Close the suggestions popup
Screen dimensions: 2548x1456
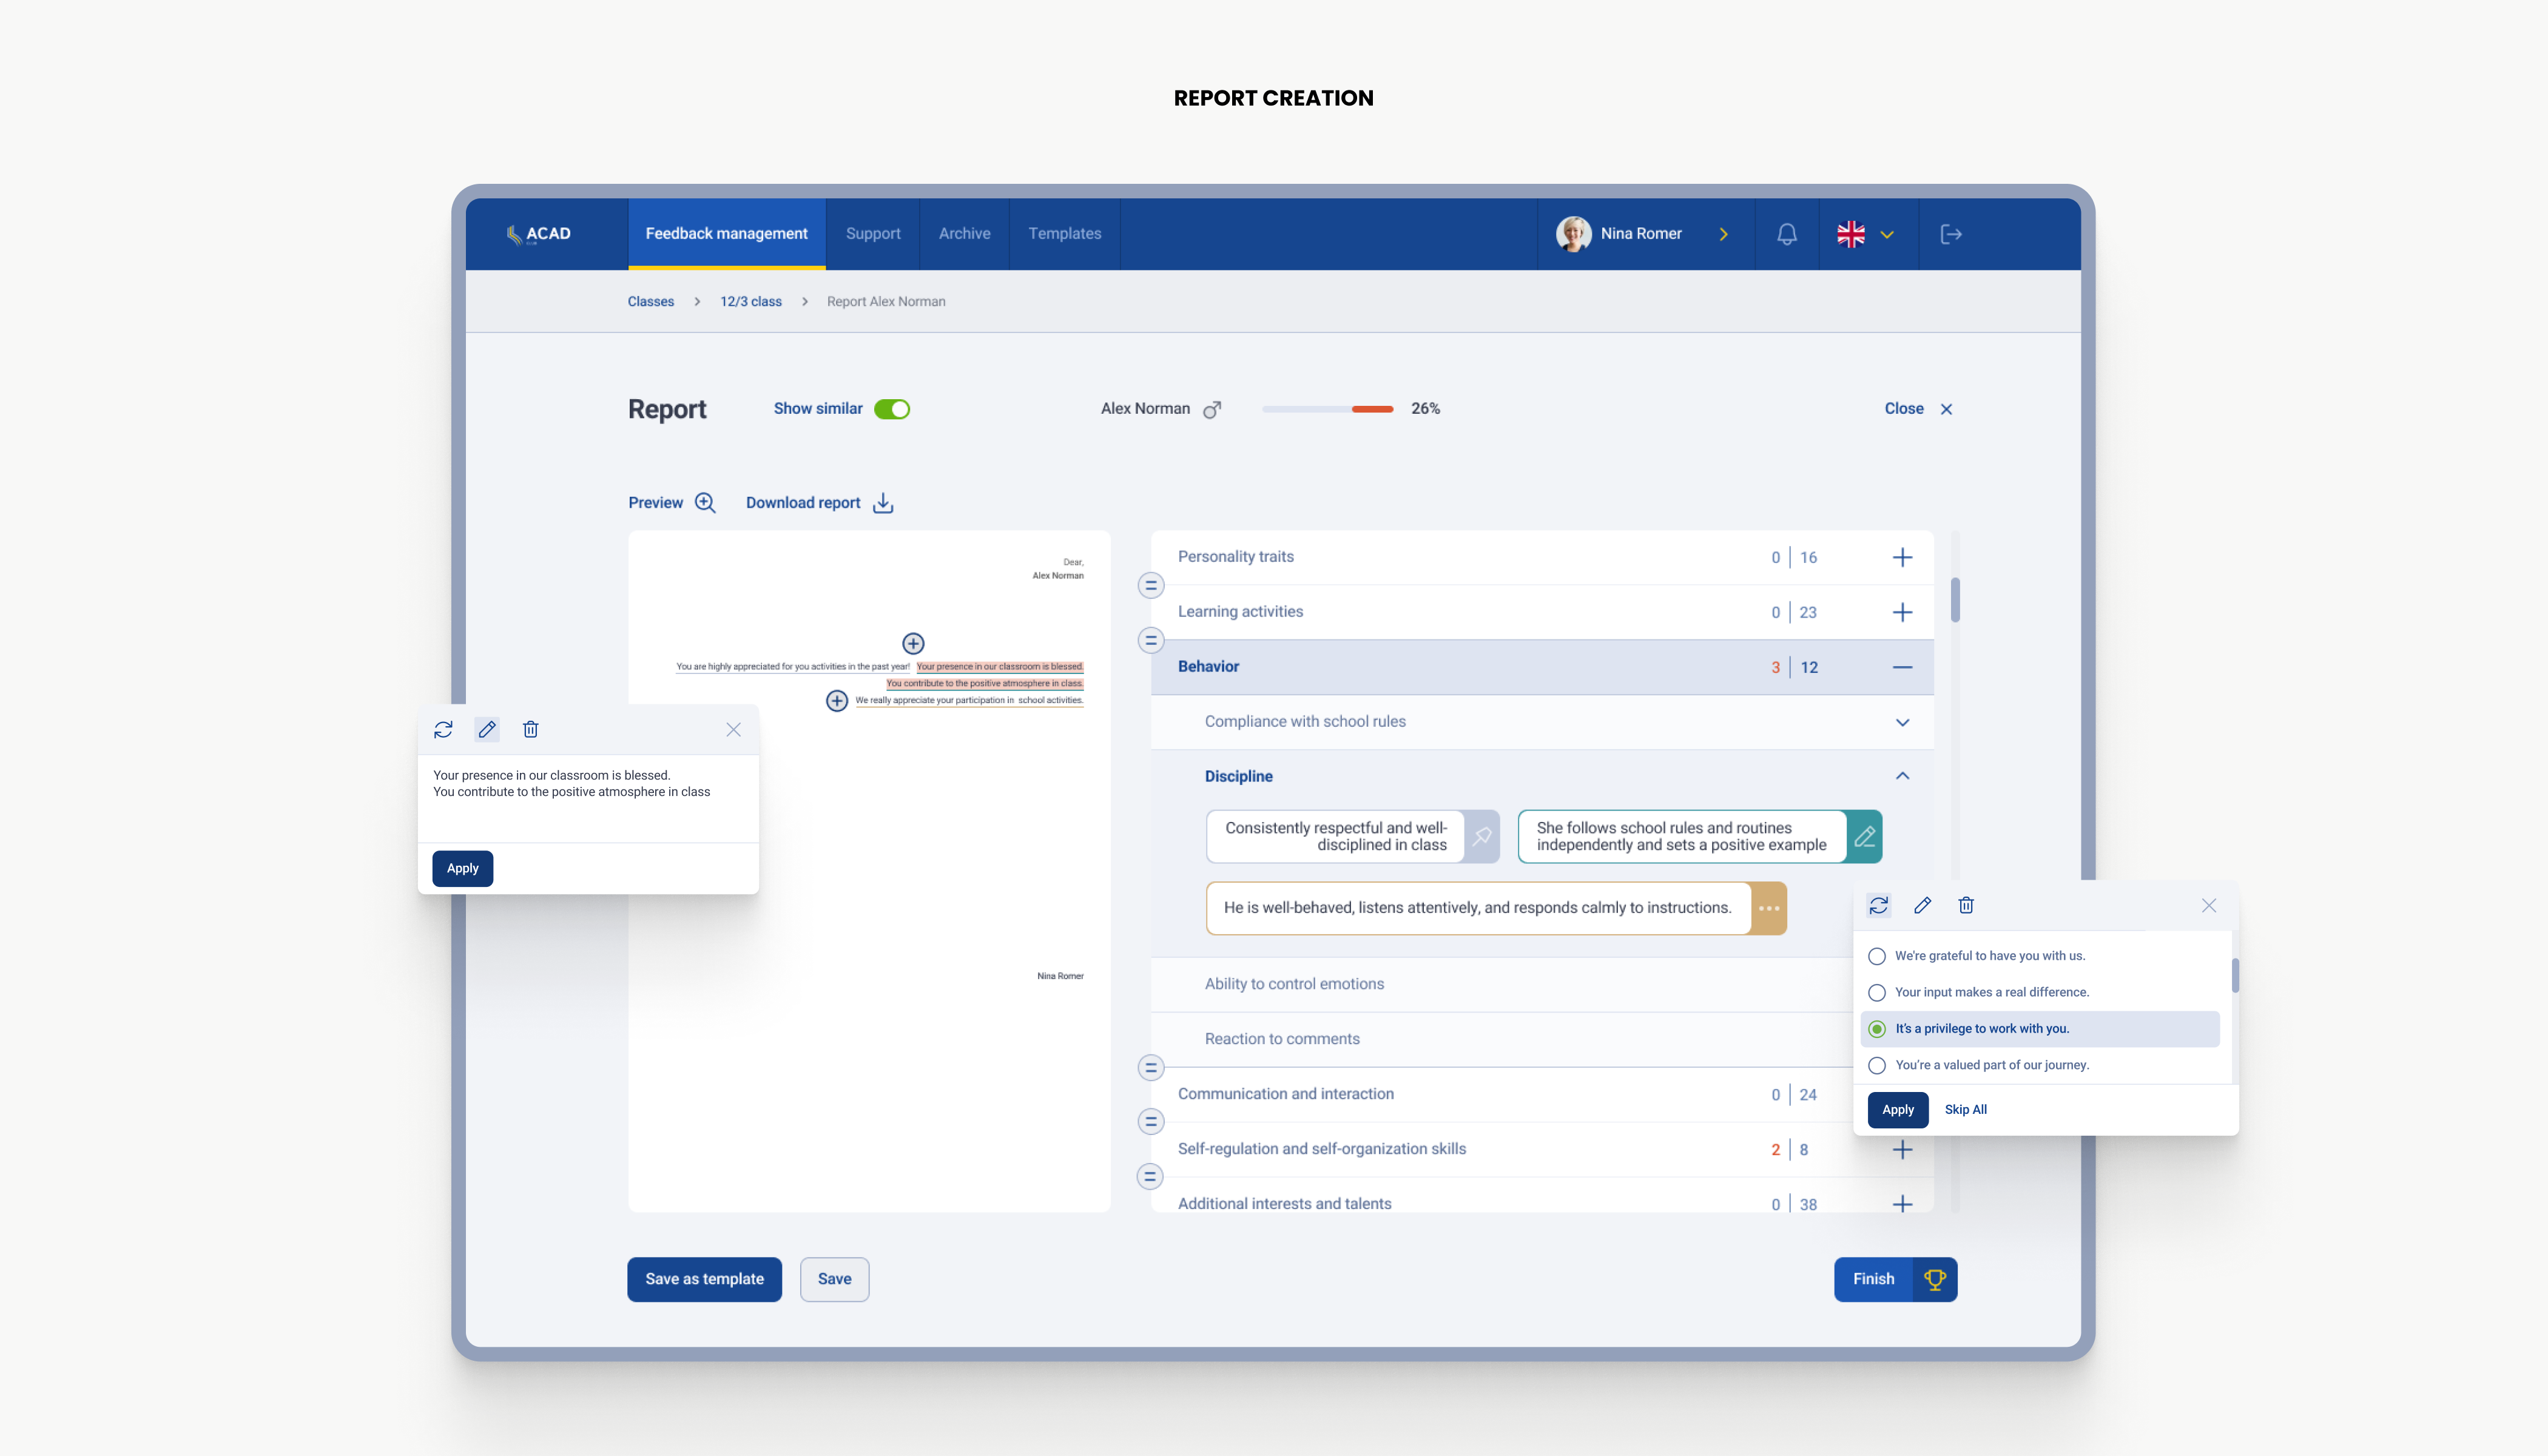pyautogui.click(x=2209, y=906)
